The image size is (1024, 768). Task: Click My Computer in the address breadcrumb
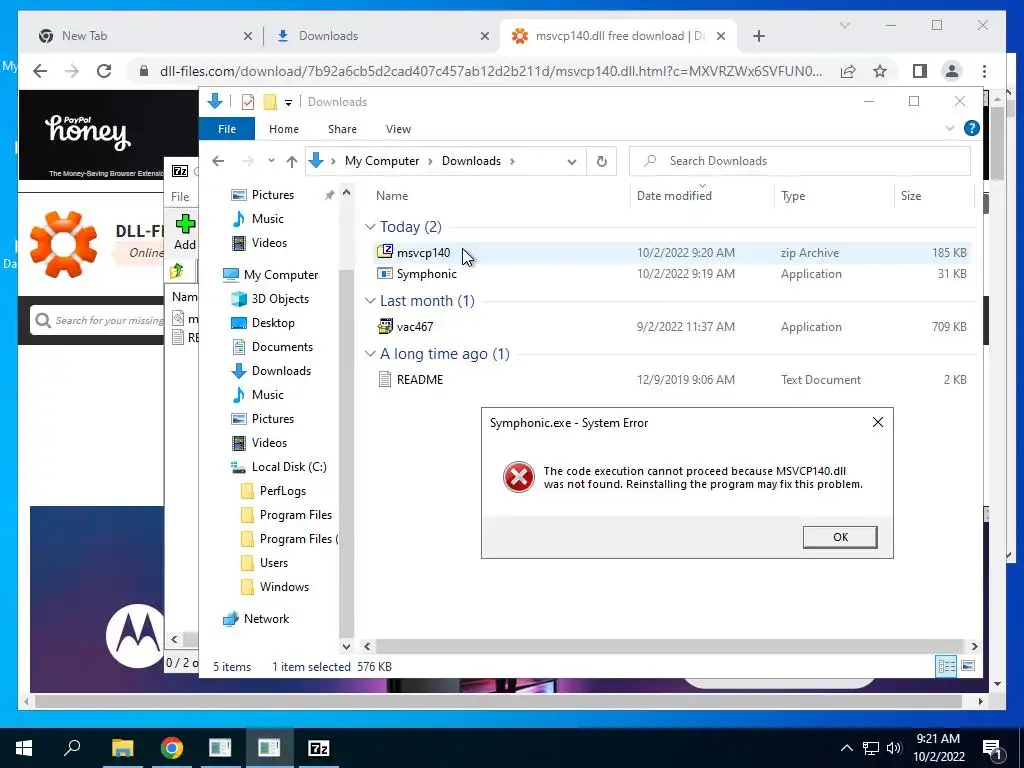click(382, 161)
